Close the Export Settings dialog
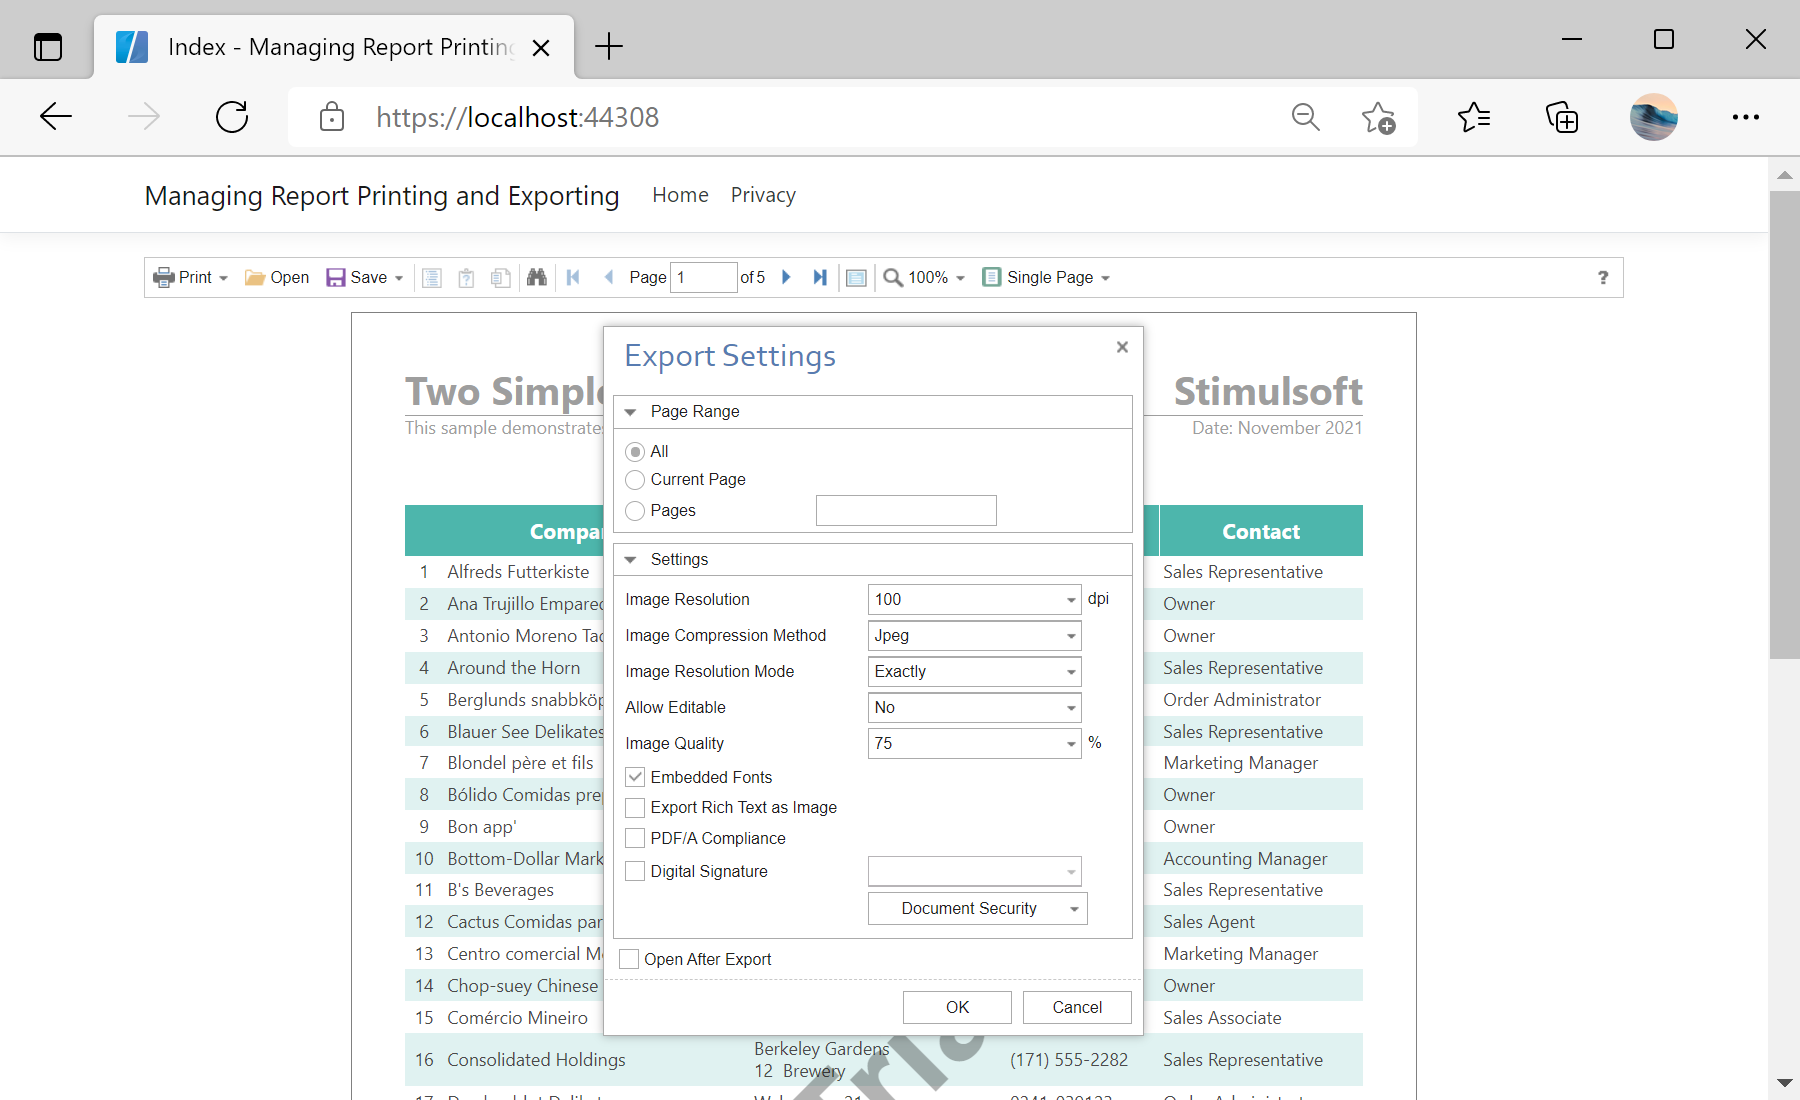1800x1100 pixels. point(1122,347)
